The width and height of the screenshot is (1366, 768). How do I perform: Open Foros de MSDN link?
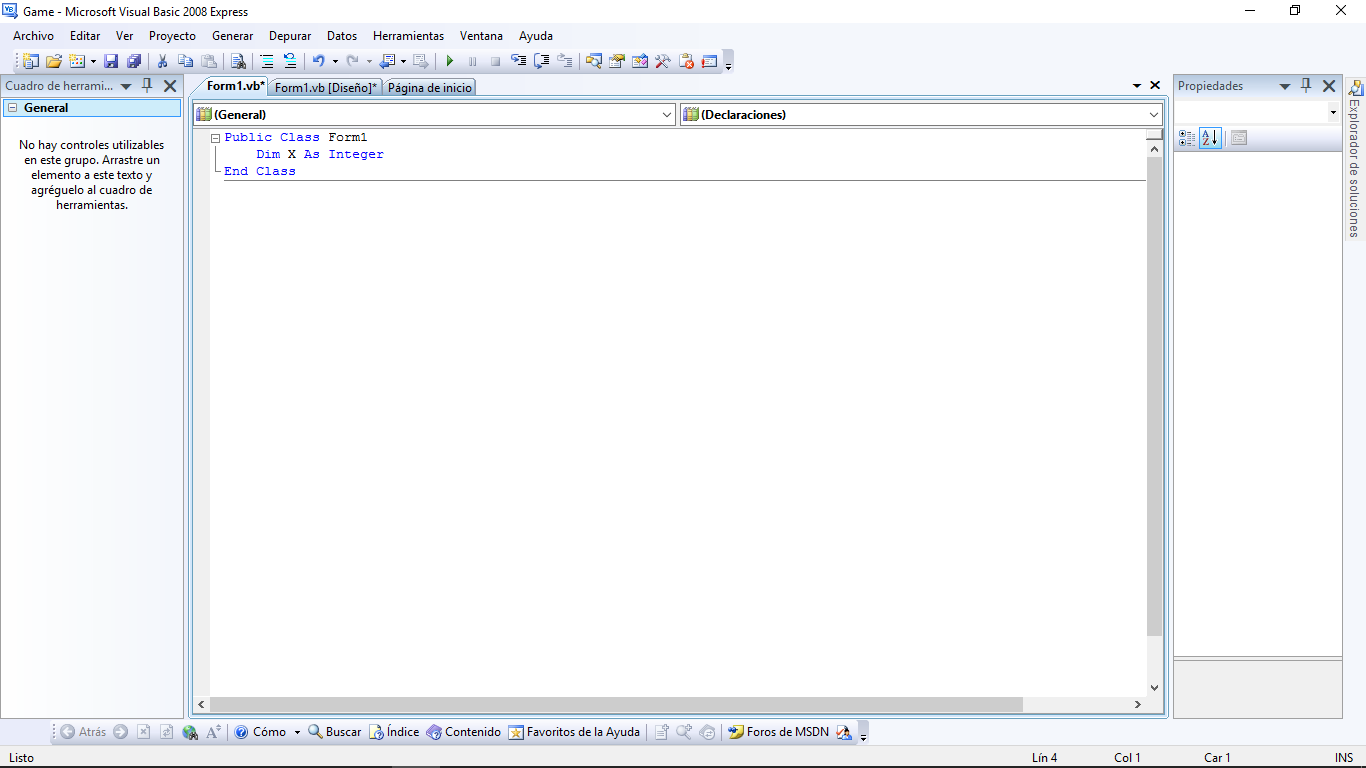[778, 732]
